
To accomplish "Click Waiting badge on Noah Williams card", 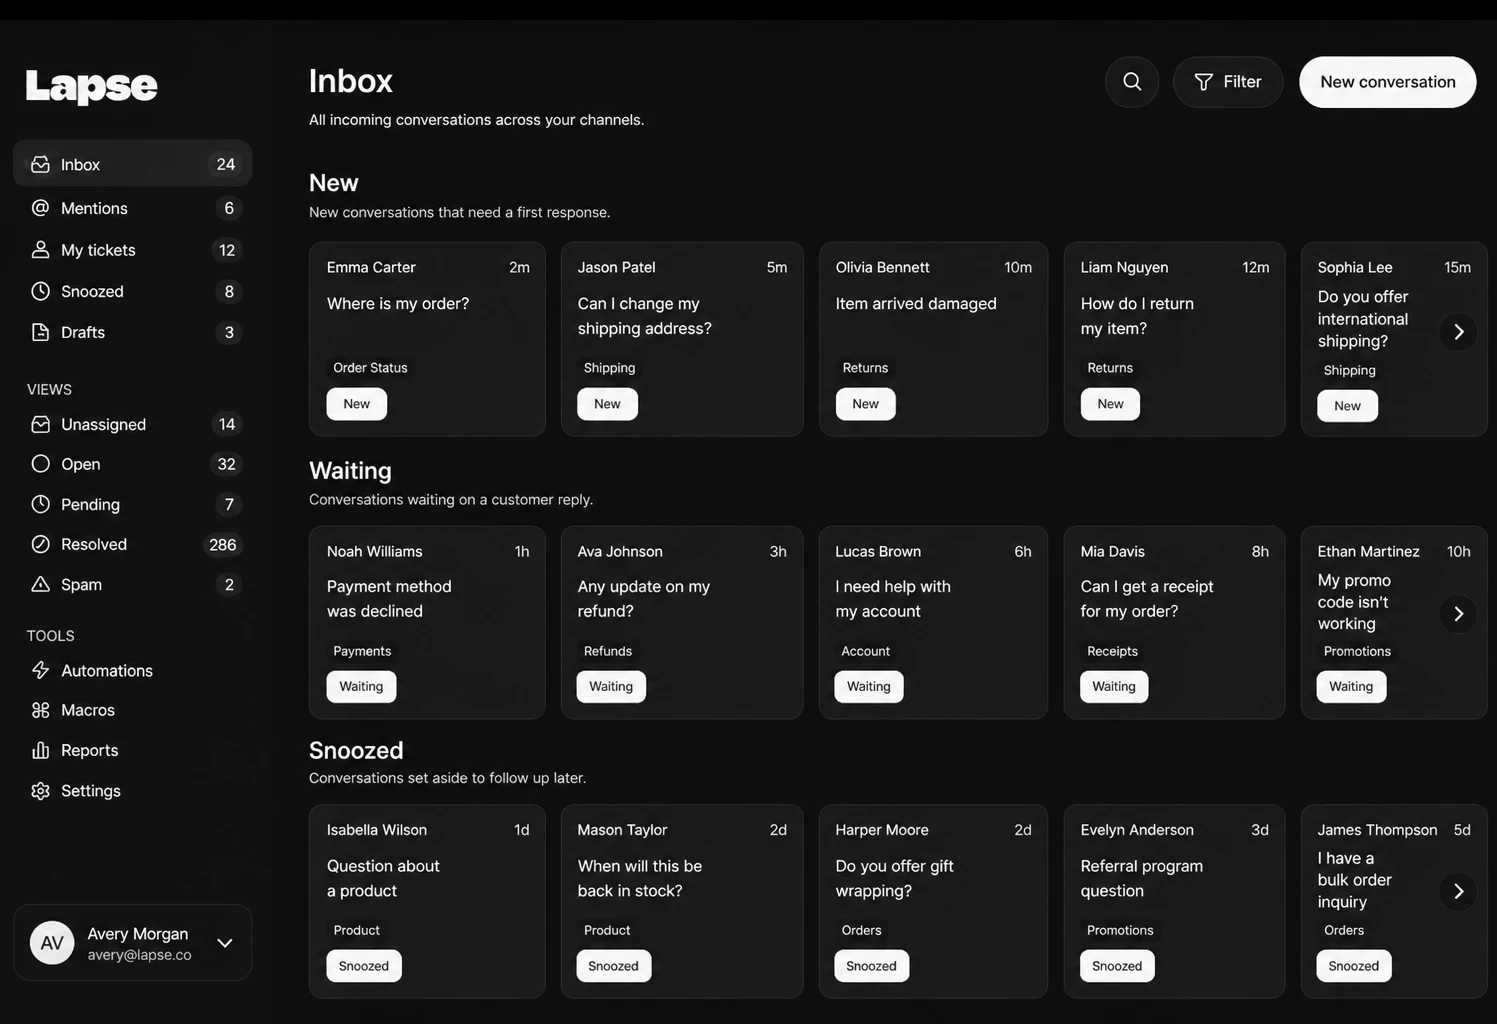I will tap(361, 686).
